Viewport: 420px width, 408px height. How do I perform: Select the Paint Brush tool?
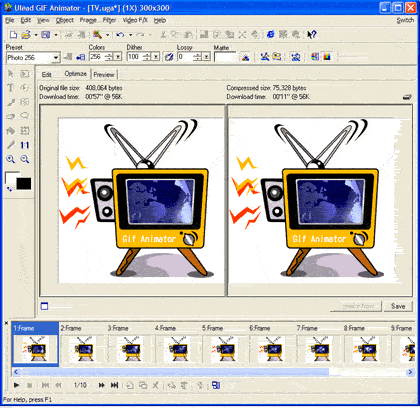(x=11, y=102)
